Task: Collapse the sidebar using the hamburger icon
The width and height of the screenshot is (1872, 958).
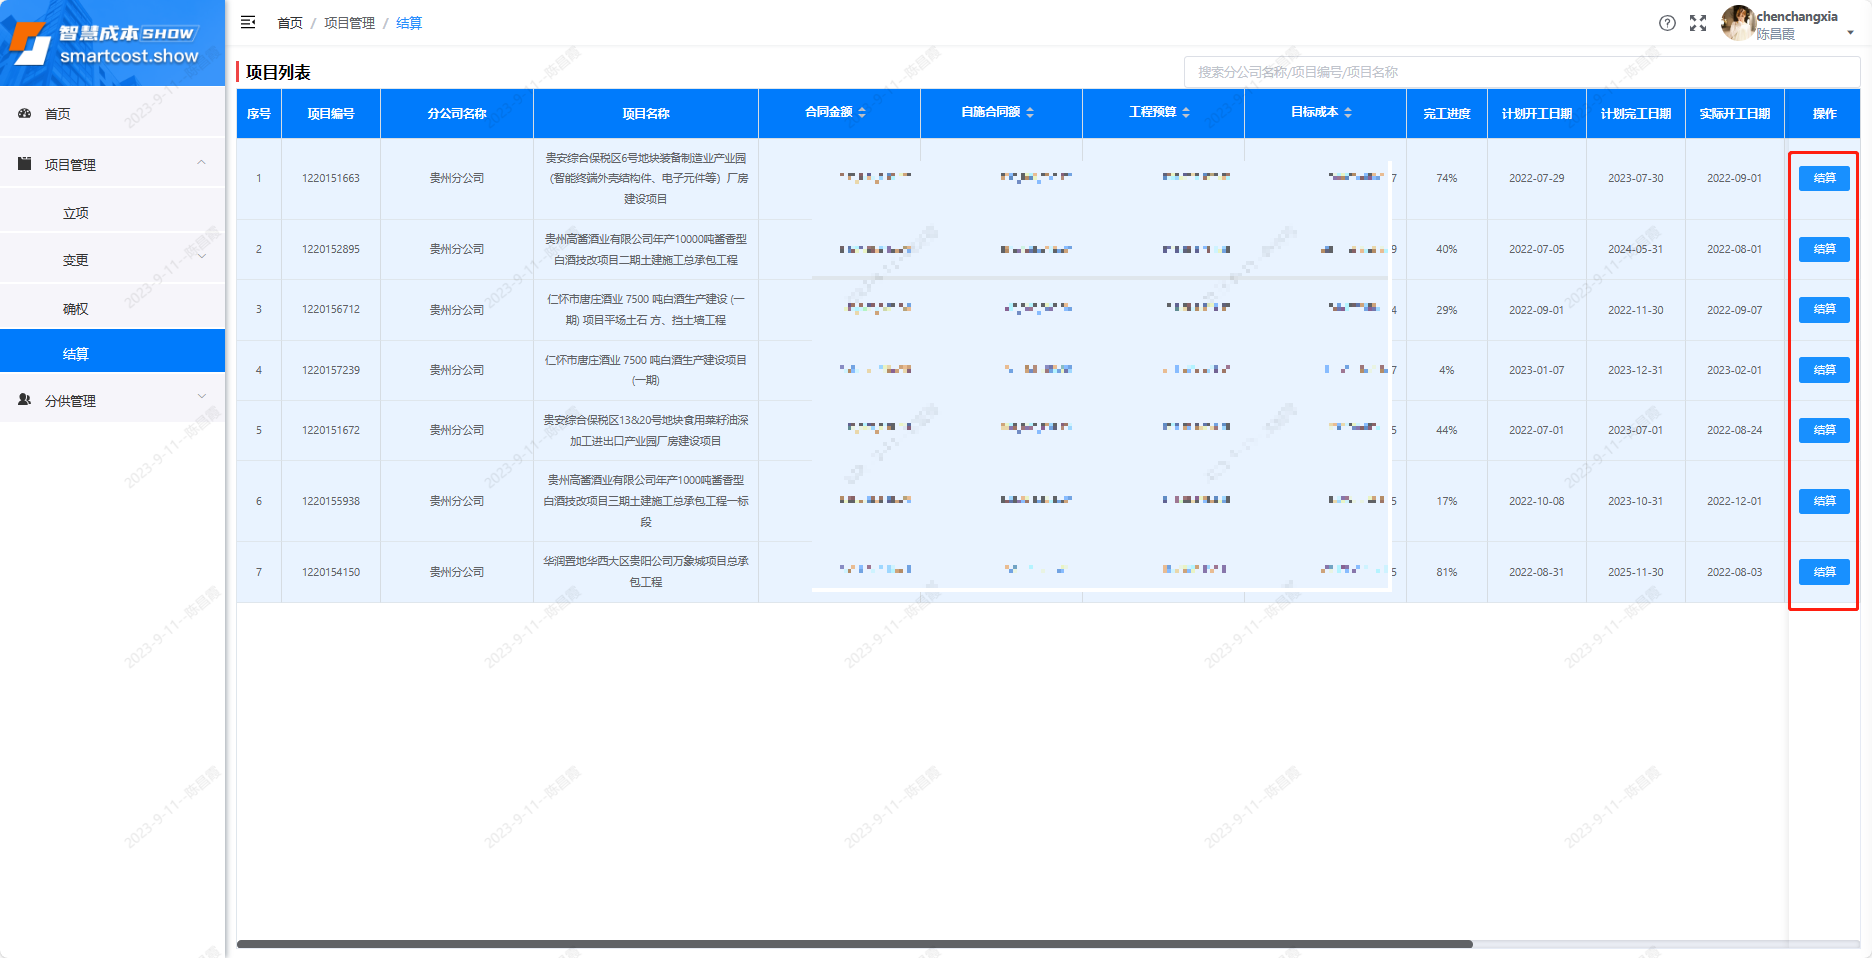Action: click(248, 22)
